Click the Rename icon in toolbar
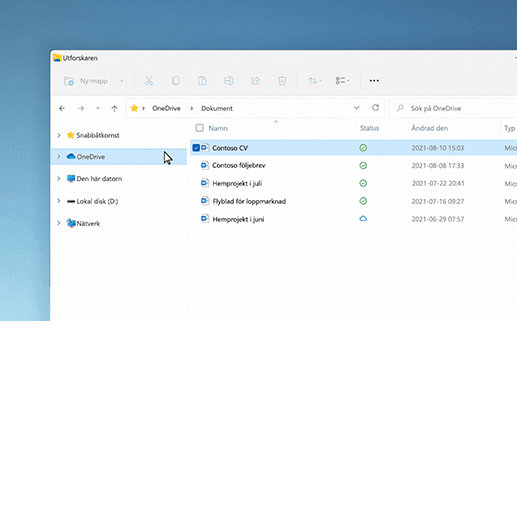Screen dimensions: 517x517 coord(229,81)
